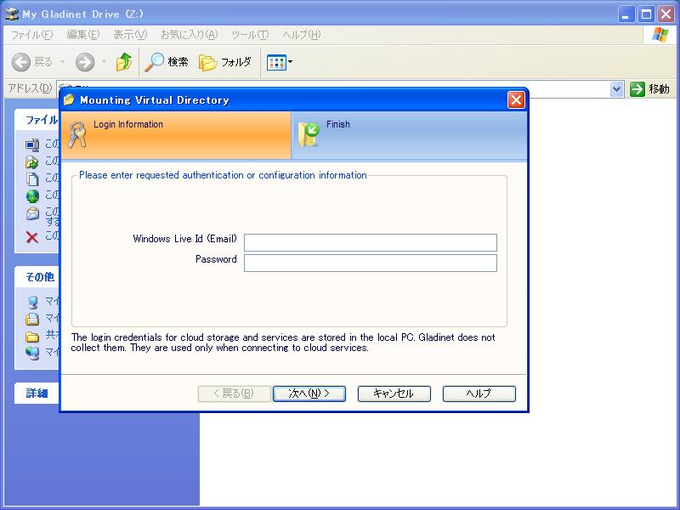Open the Forward button history dropdown arrow
This screenshot has width=680, height=510.
[x=104, y=62]
